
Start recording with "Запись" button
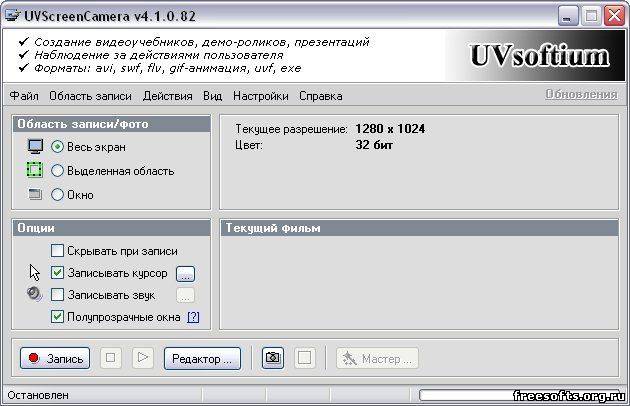pyautogui.click(x=55, y=358)
